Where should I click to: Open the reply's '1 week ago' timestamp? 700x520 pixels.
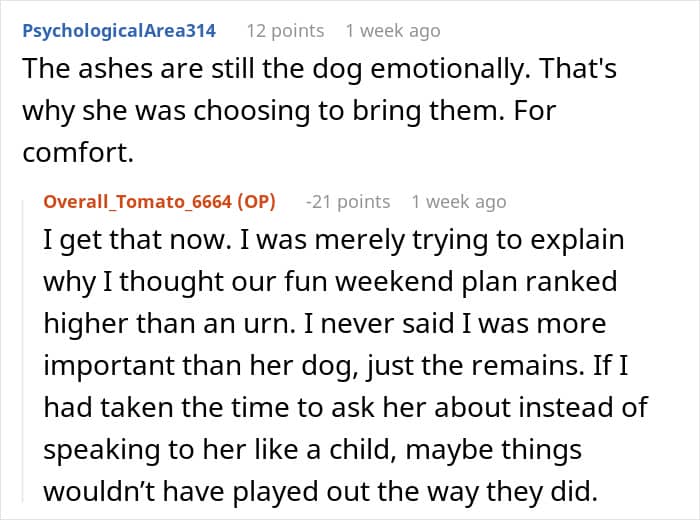(x=459, y=202)
